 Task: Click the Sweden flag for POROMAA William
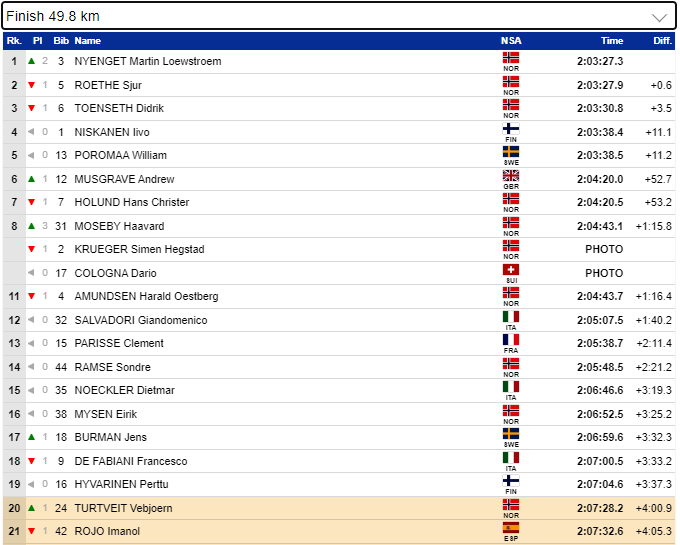(x=511, y=153)
